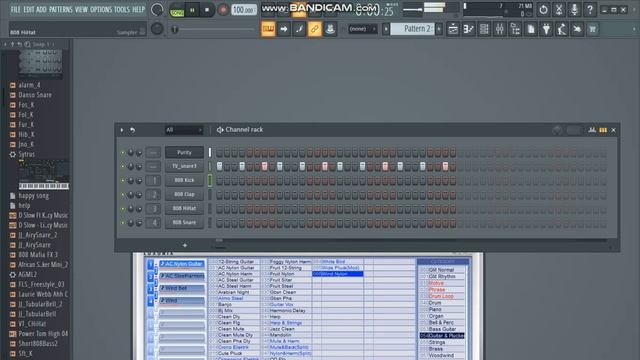Mute the 808 Kick channel via green LED
This screenshot has width=640, height=360.
point(122,180)
